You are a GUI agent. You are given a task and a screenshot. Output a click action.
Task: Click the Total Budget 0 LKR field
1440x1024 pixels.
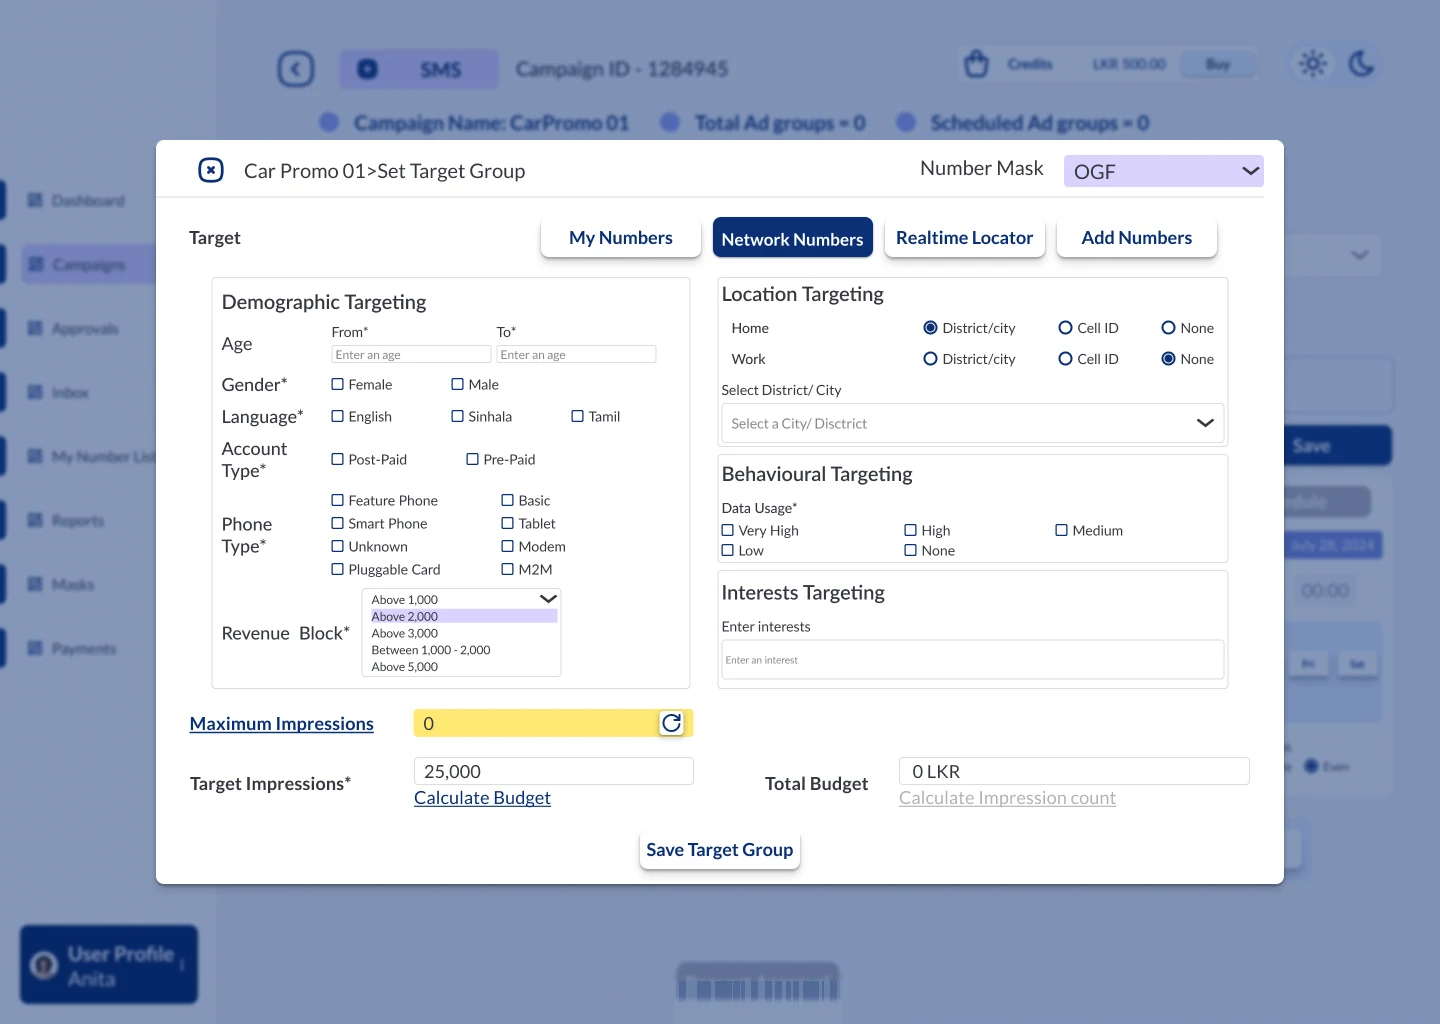coord(1074,771)
